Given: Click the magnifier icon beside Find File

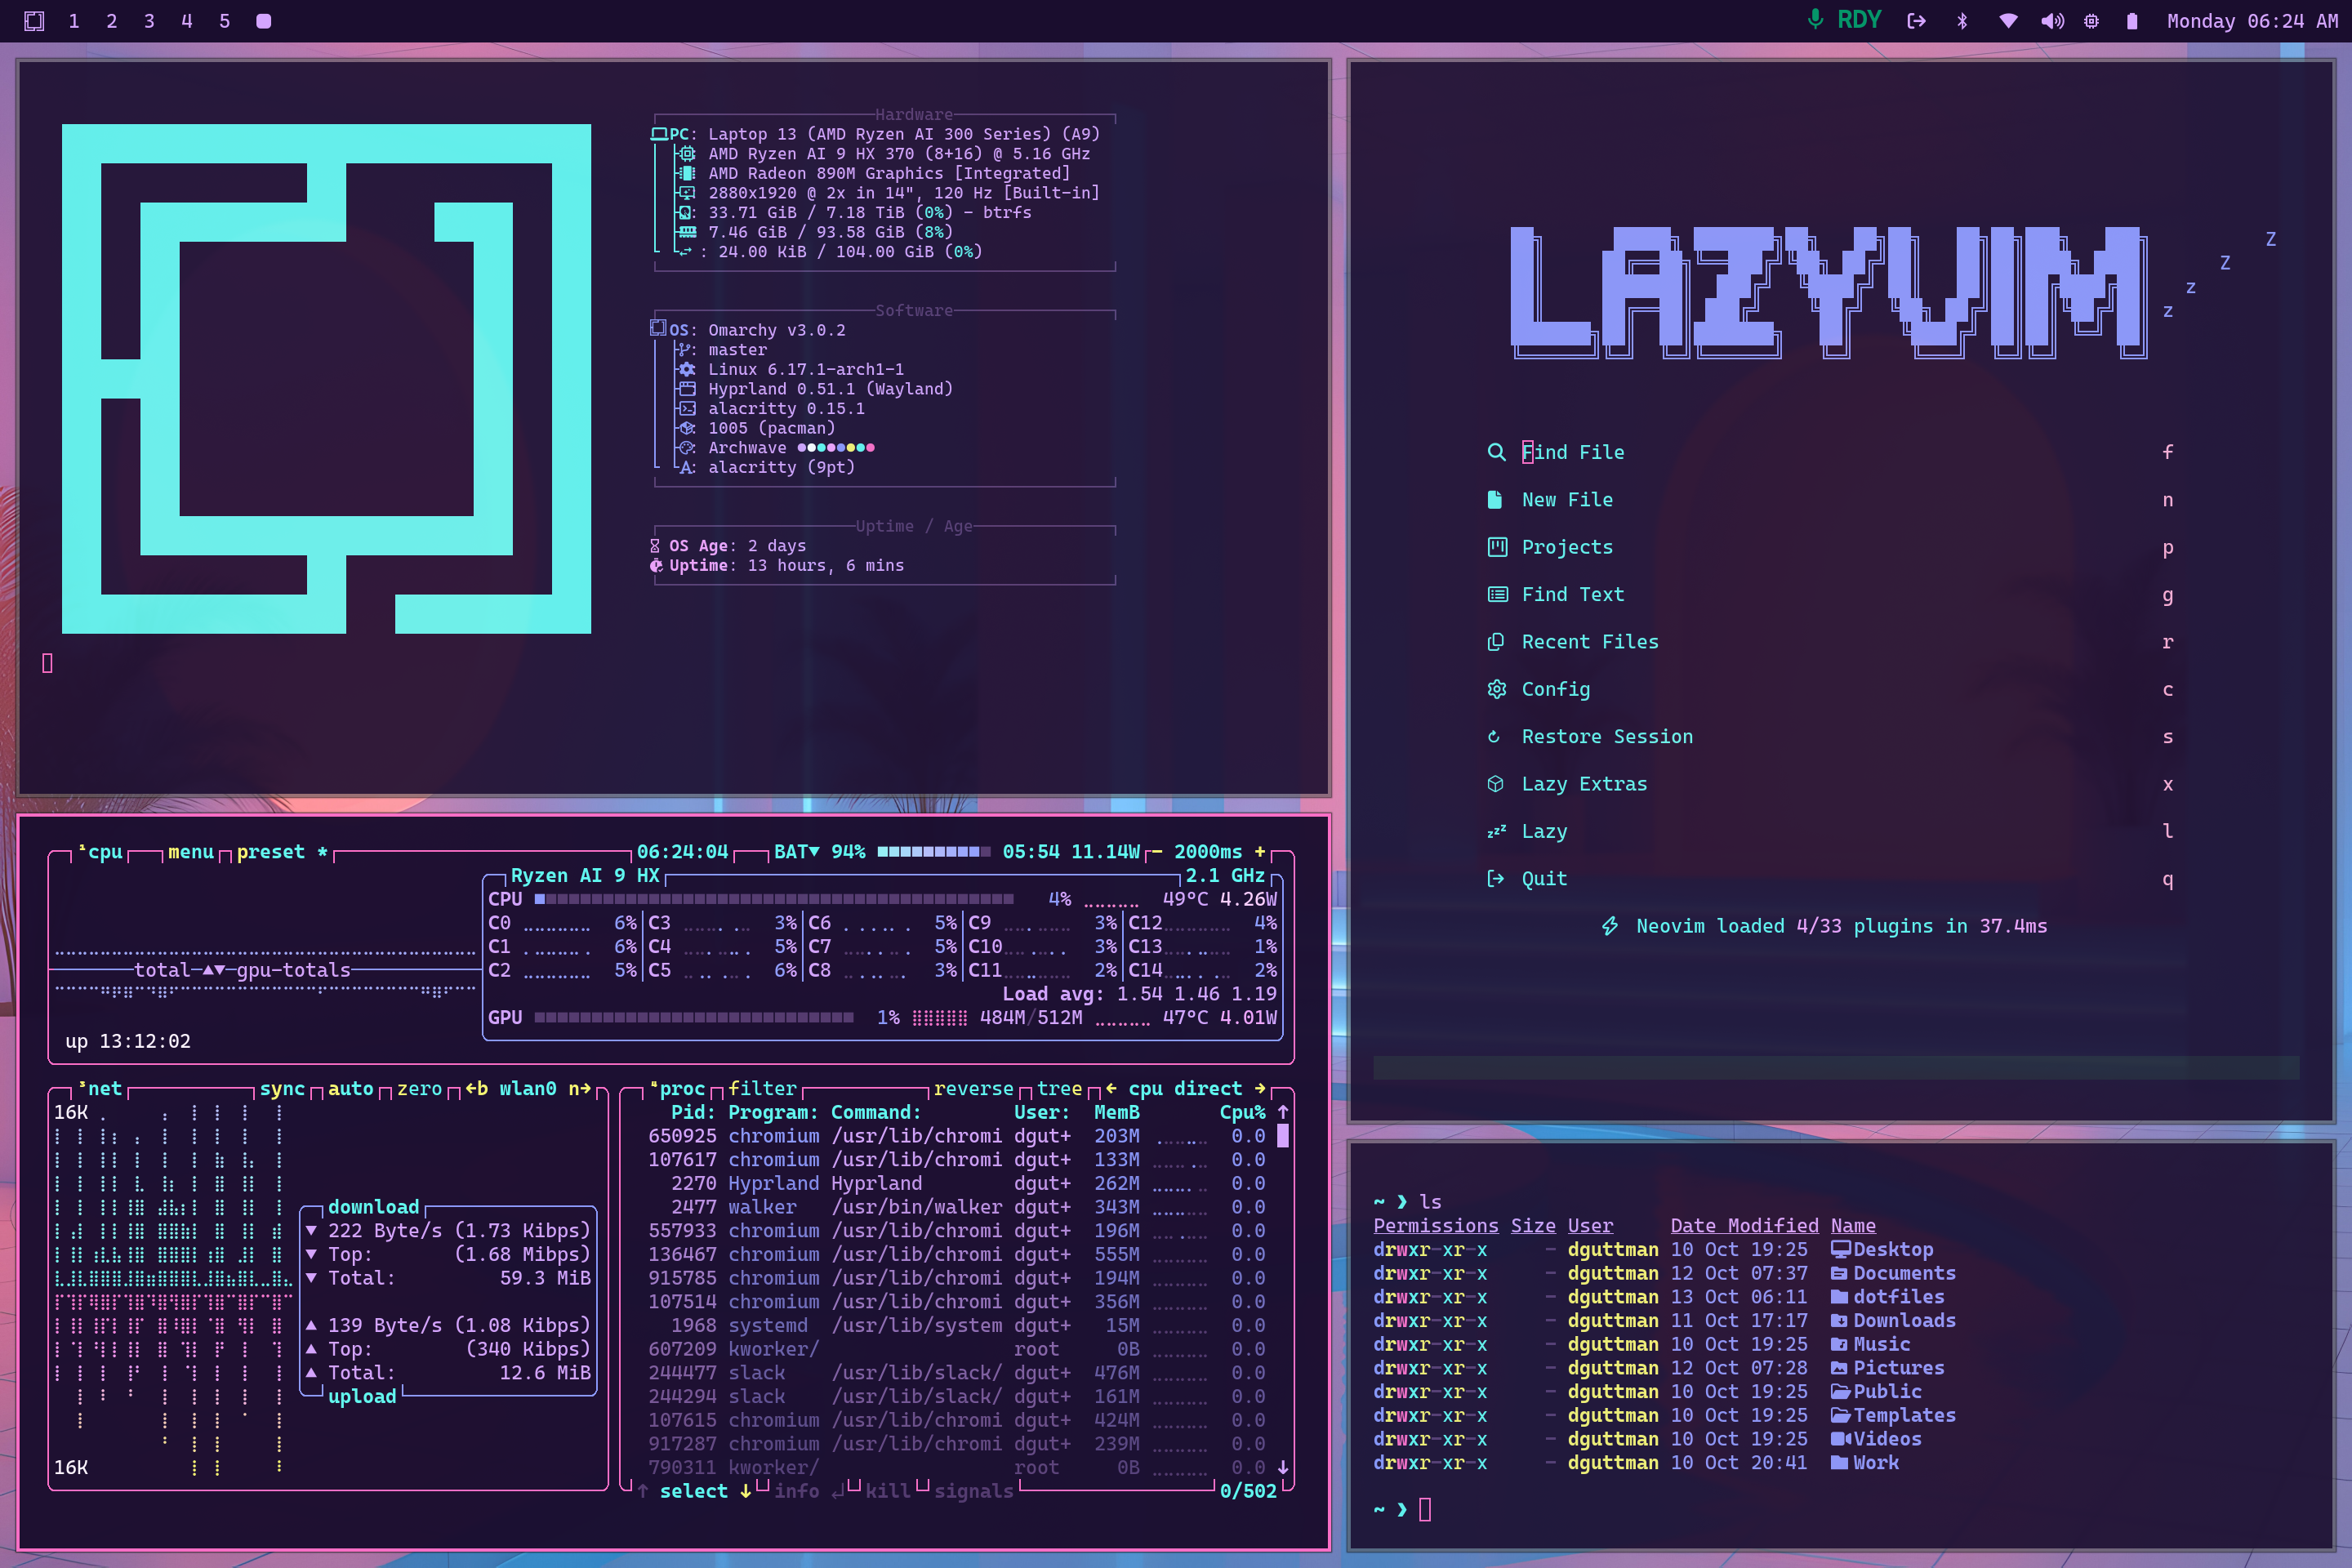Looking at the screenshot, I should [x=1496, y=452].
